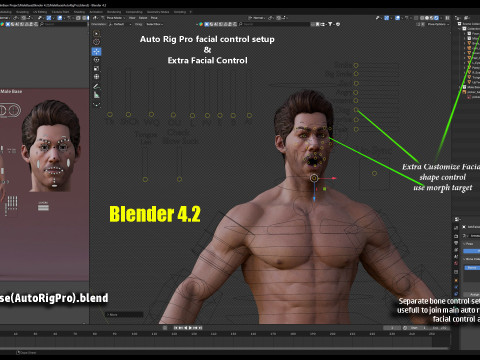Switch to the Compositing workspace tab
Screen dimensions: 480x360
(x=134, y=12)
